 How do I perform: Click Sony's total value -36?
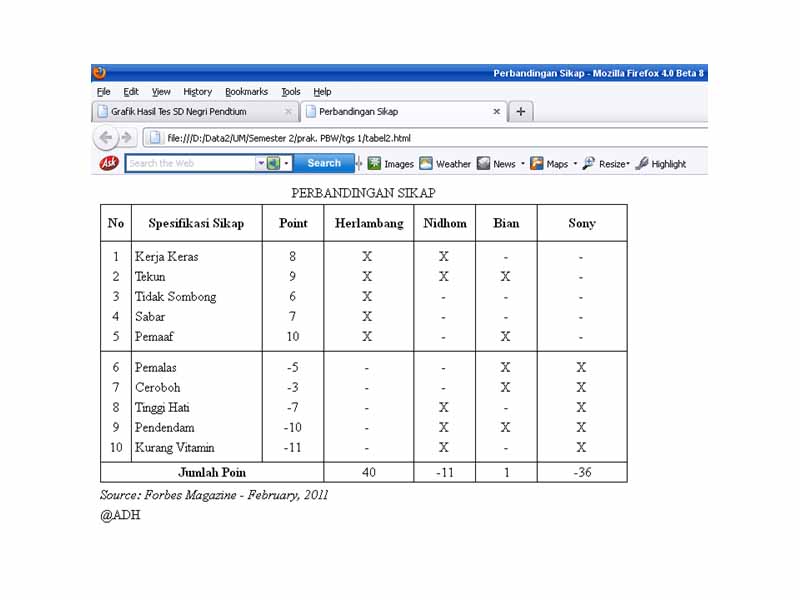(582, 472)
